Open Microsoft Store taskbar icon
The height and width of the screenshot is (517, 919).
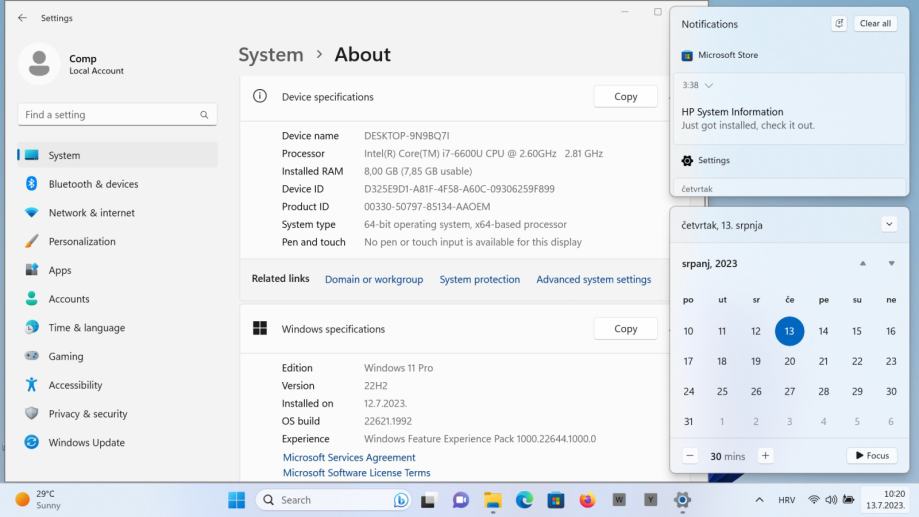555,500
